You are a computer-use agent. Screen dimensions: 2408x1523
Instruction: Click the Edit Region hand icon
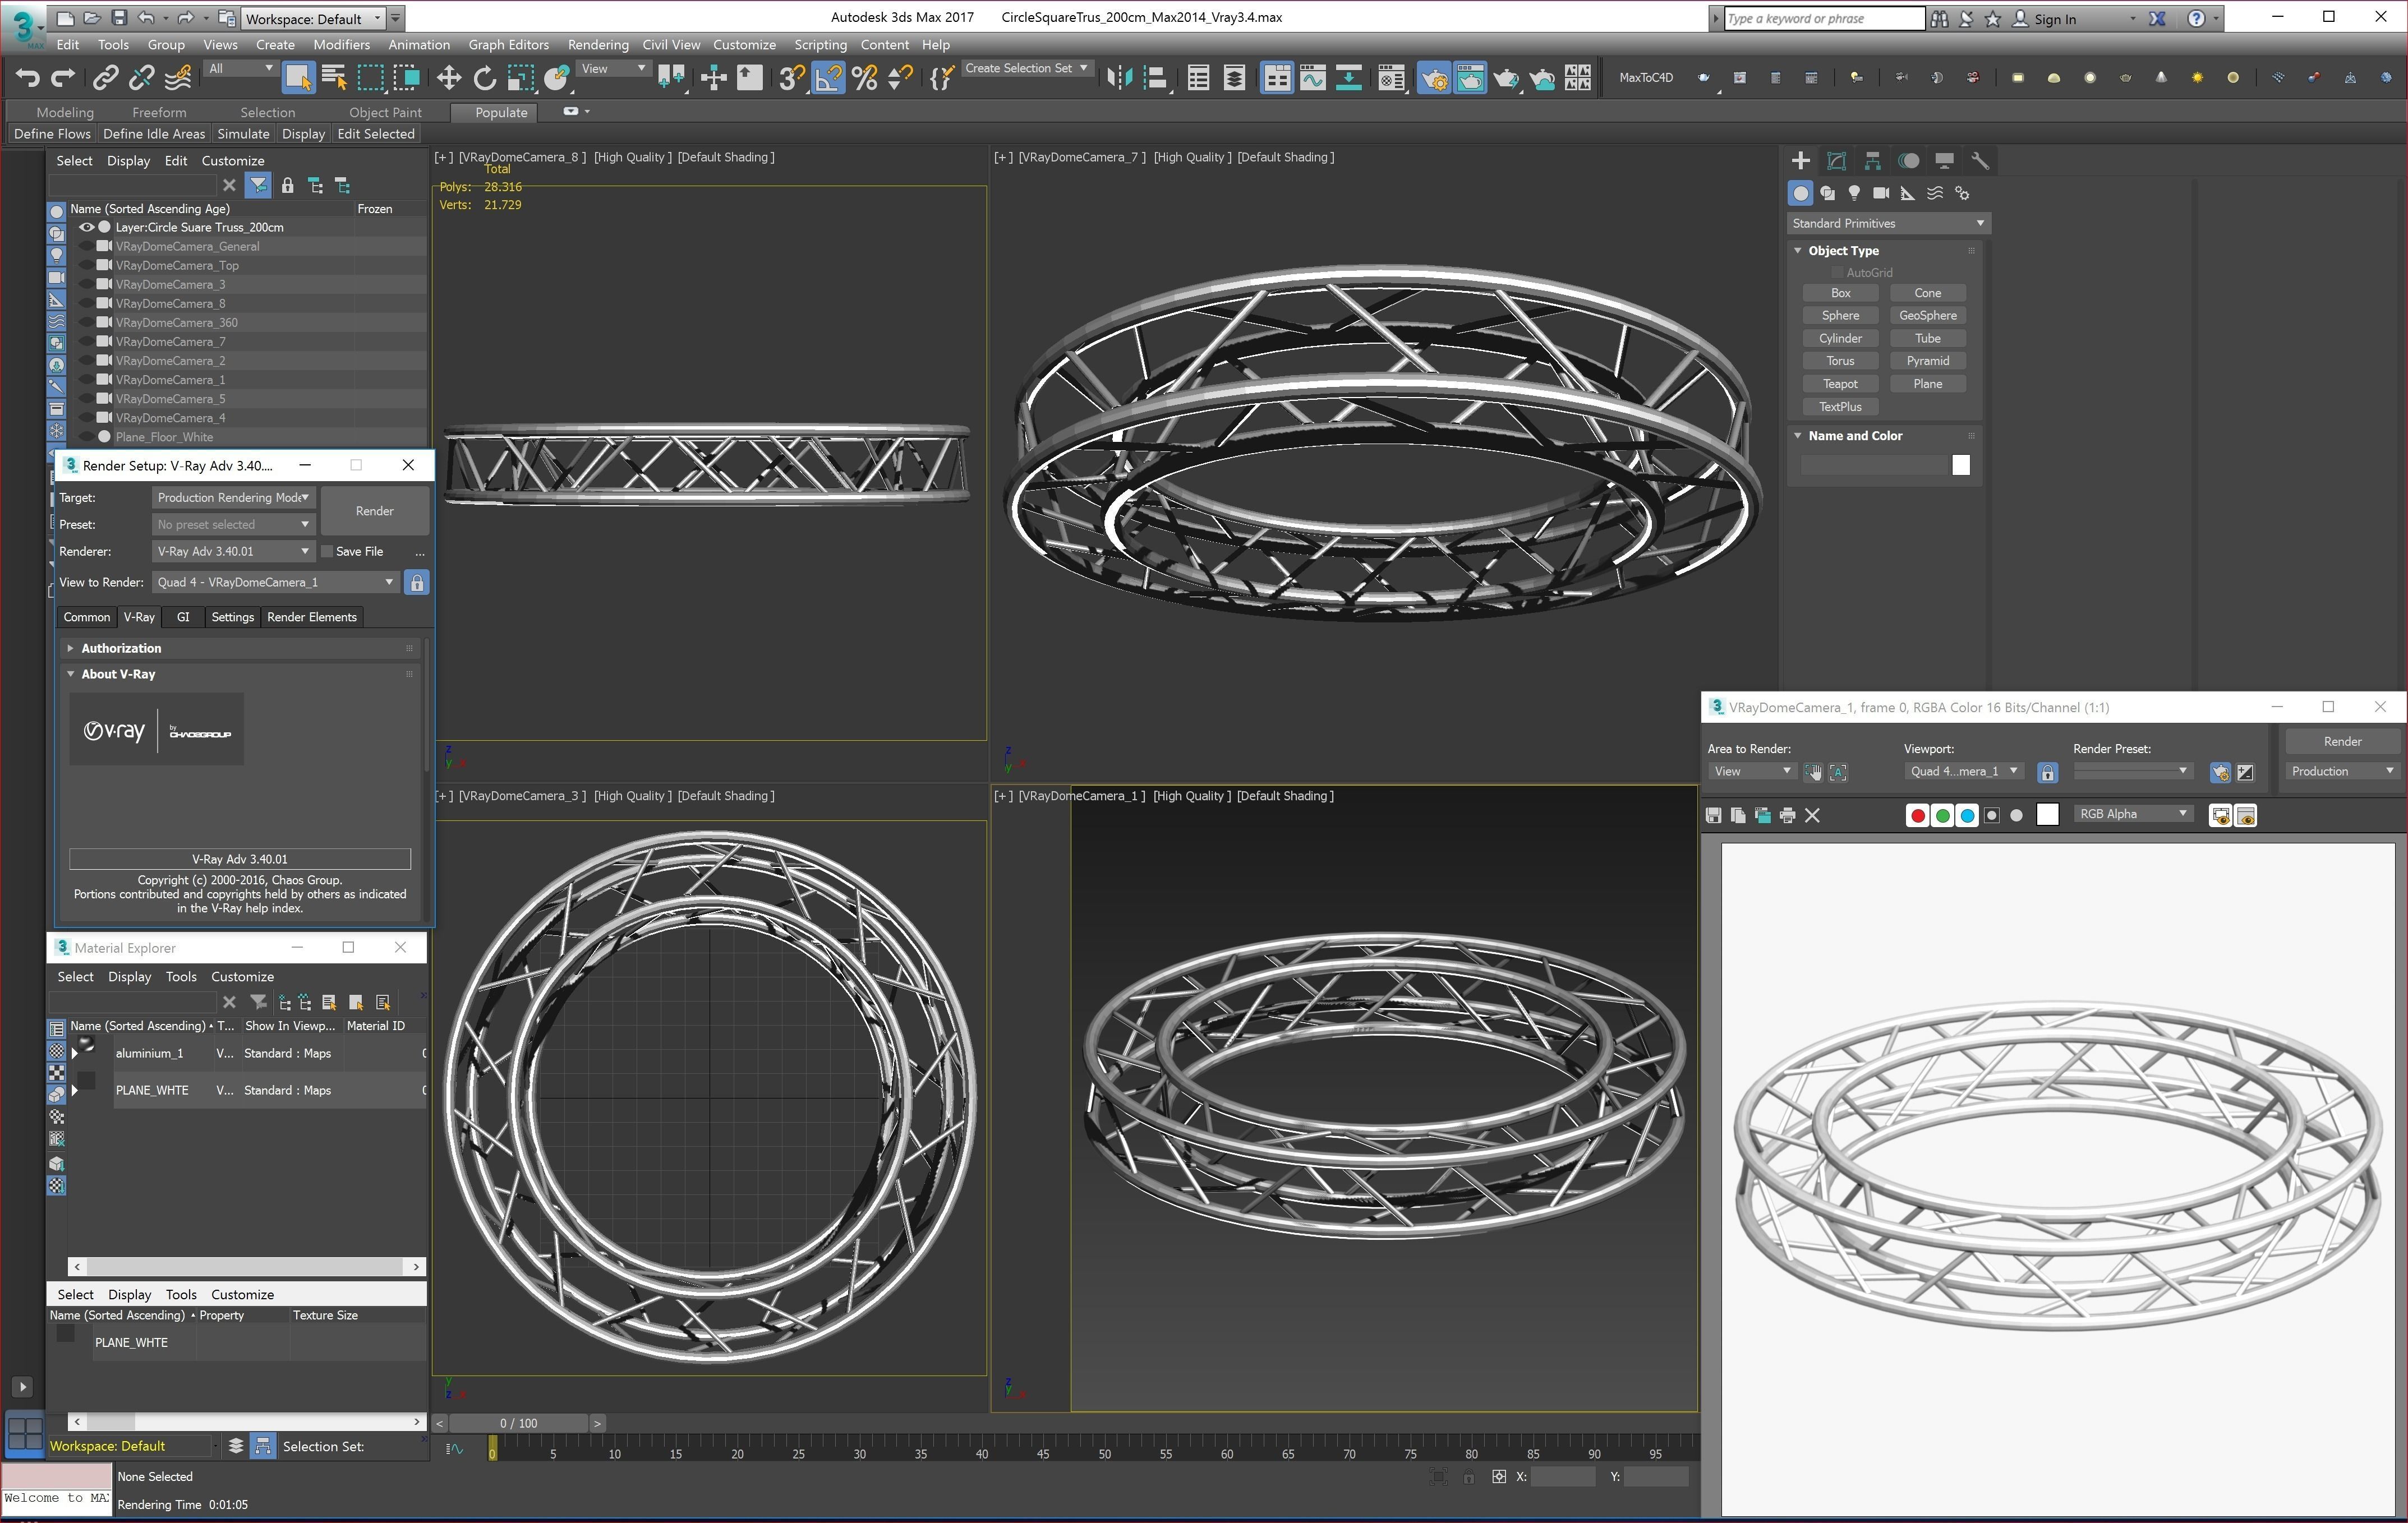[1813, 772]
